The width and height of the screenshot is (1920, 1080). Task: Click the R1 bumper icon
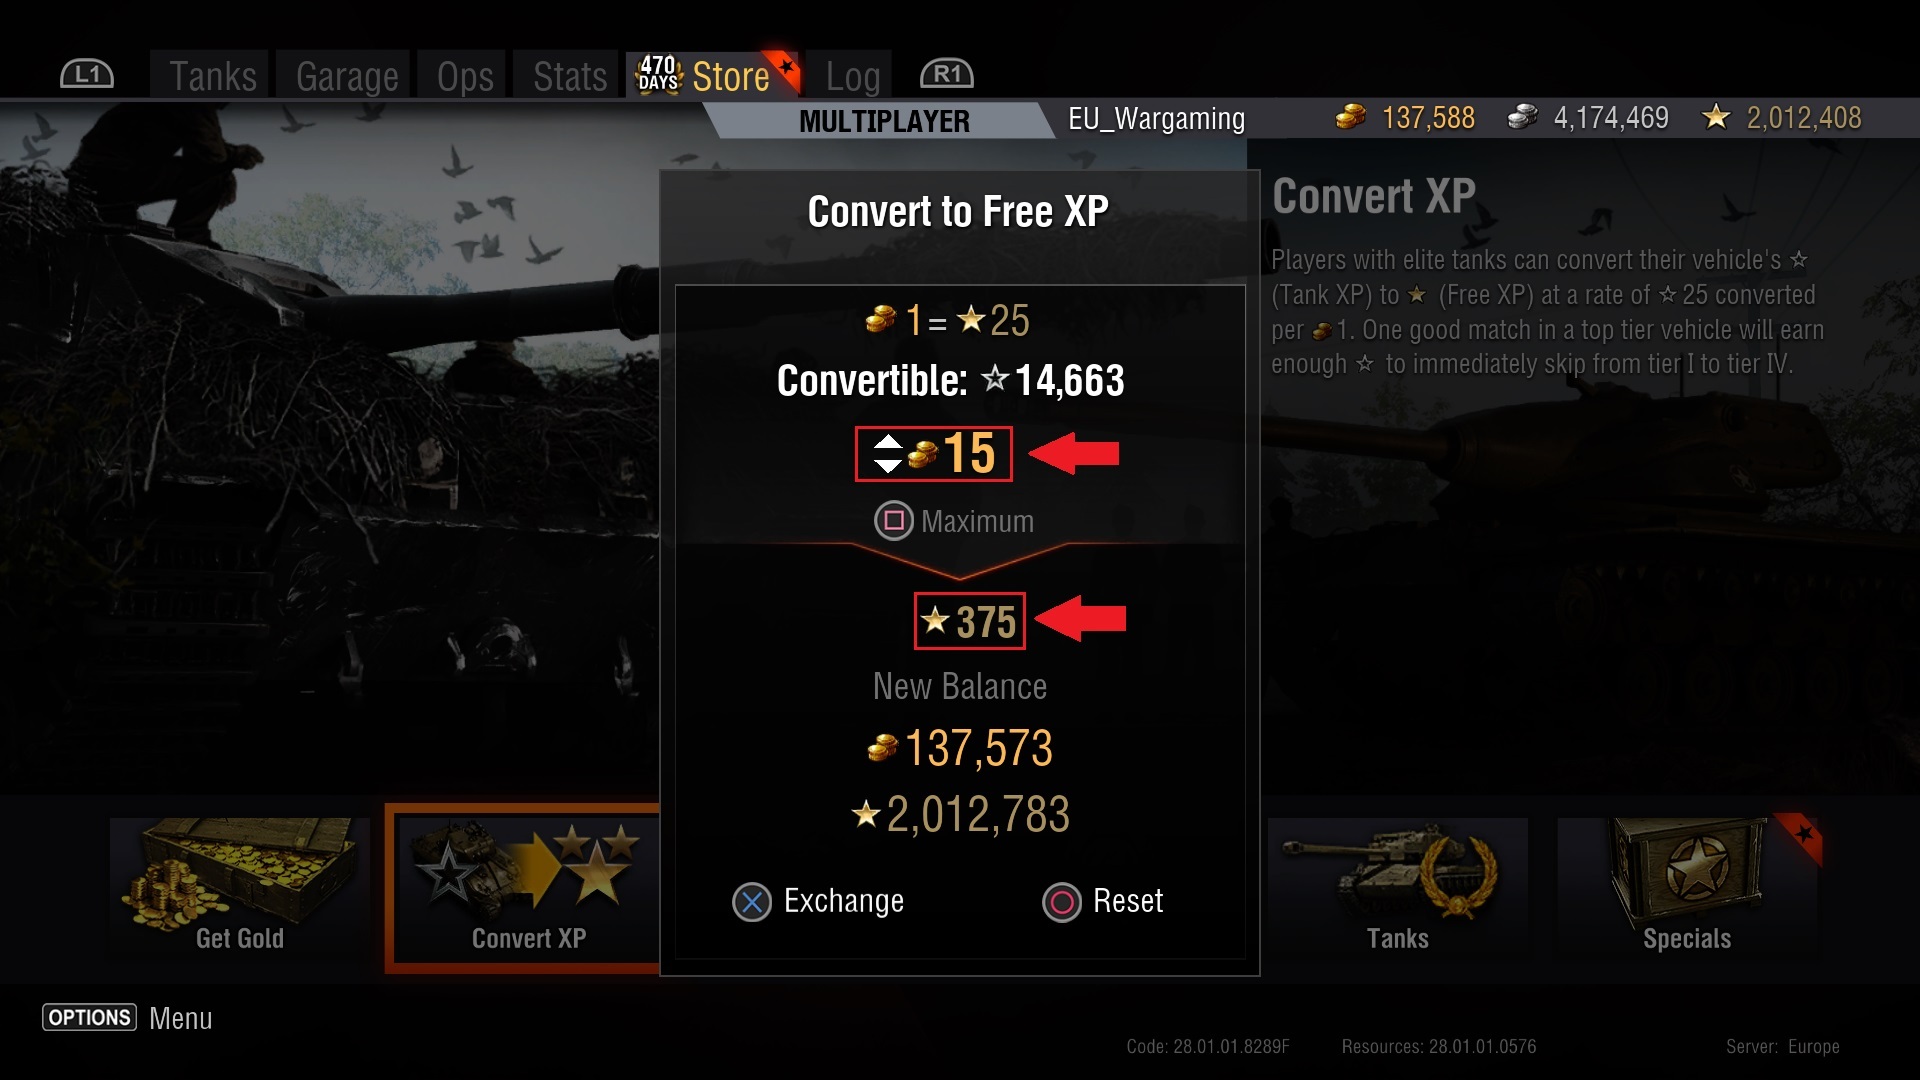coord(946,74)
